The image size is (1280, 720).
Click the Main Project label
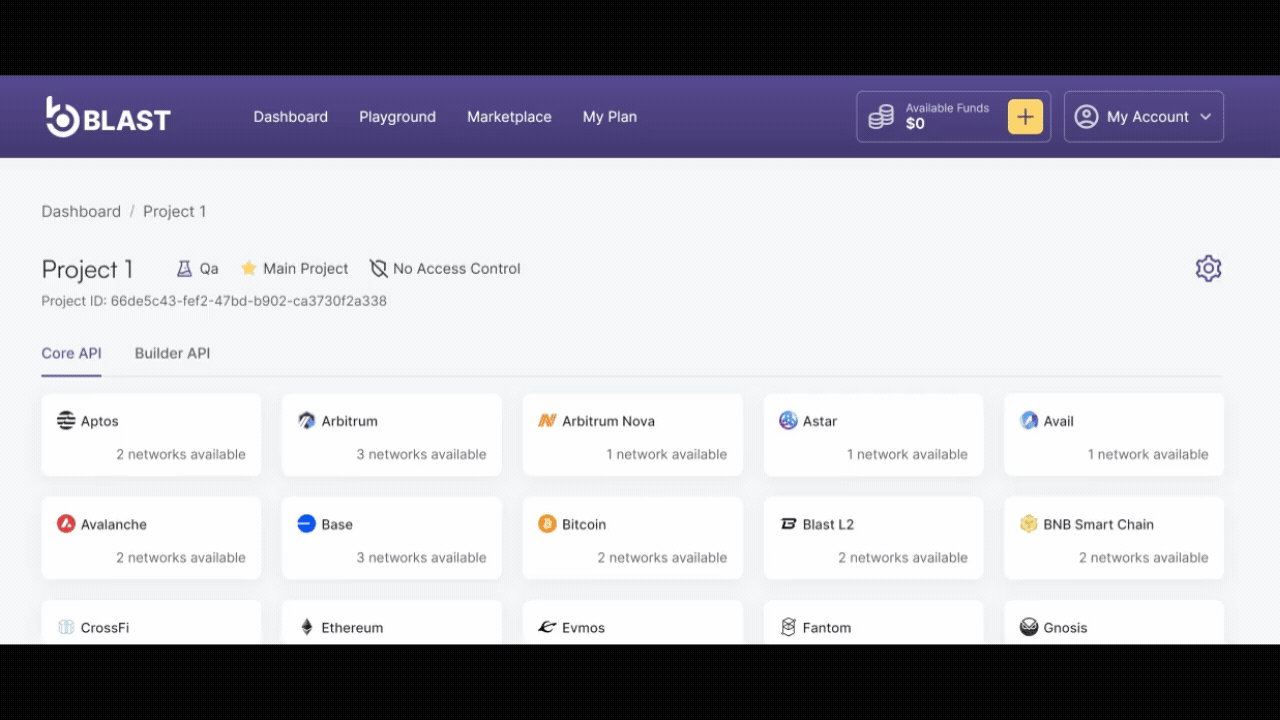click(305, 268)
